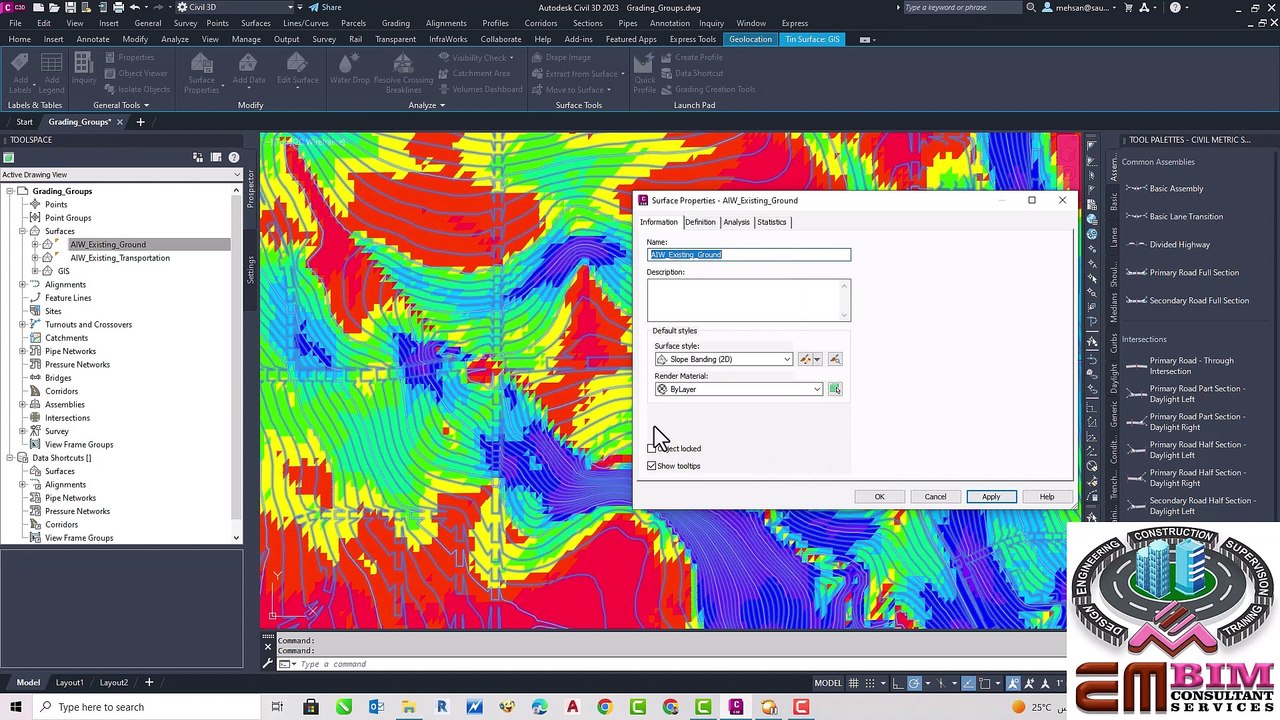Image resolution: width=1280 pixels, height=720 pixels.
Task: Expand the Alignments tree node
Action: pos(23,284)
